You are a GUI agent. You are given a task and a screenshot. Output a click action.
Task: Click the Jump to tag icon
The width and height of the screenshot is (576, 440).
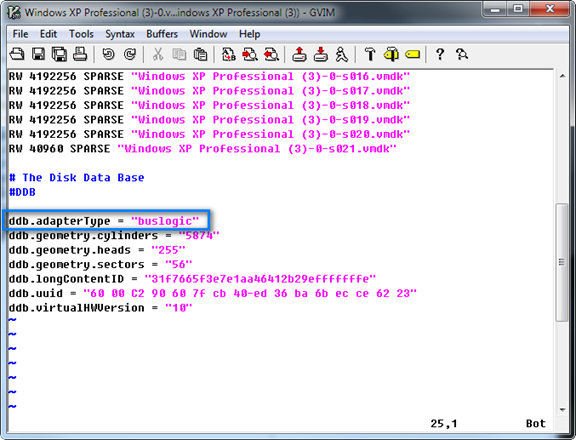point(413,54)
